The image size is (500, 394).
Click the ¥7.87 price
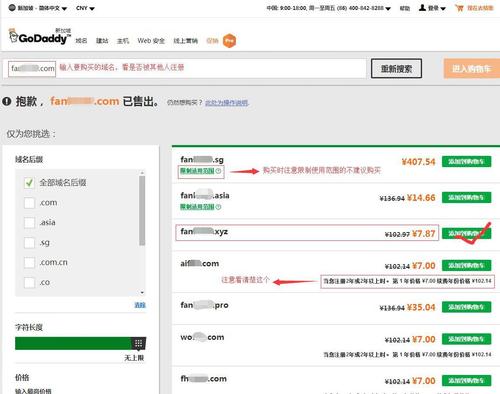point(424,234)
